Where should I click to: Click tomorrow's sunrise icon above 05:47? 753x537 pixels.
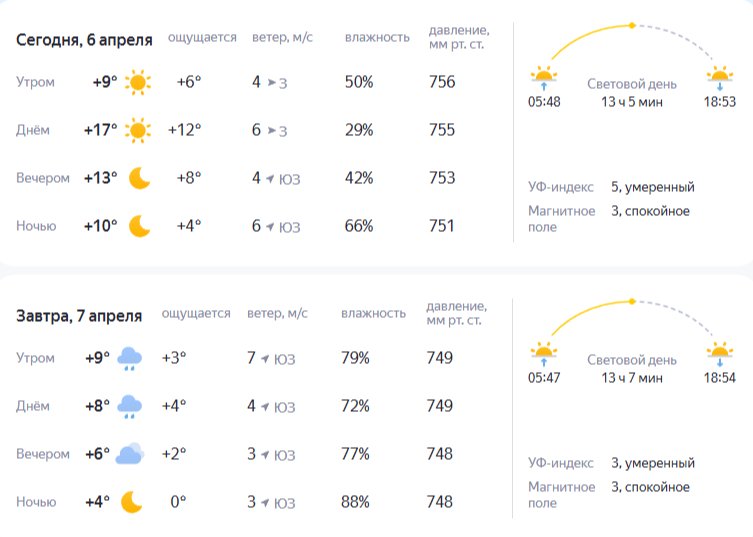tap(543, 353)
